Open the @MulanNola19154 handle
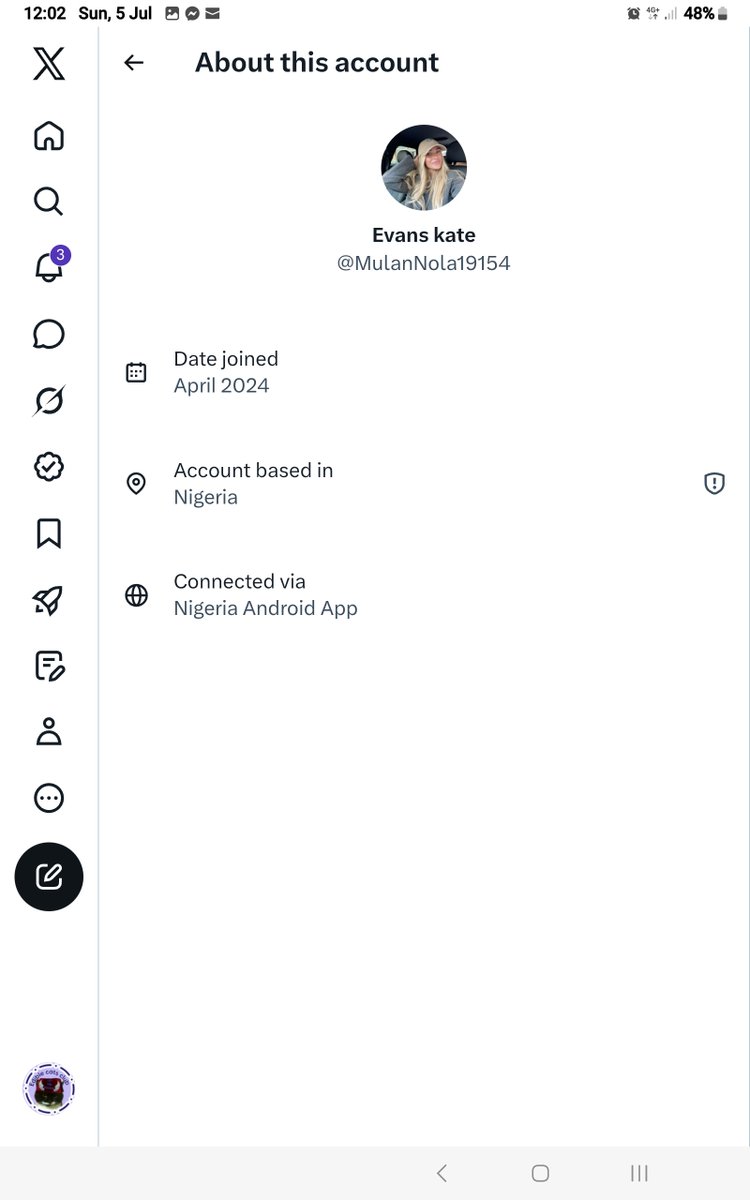 click(x=424, y=264)
